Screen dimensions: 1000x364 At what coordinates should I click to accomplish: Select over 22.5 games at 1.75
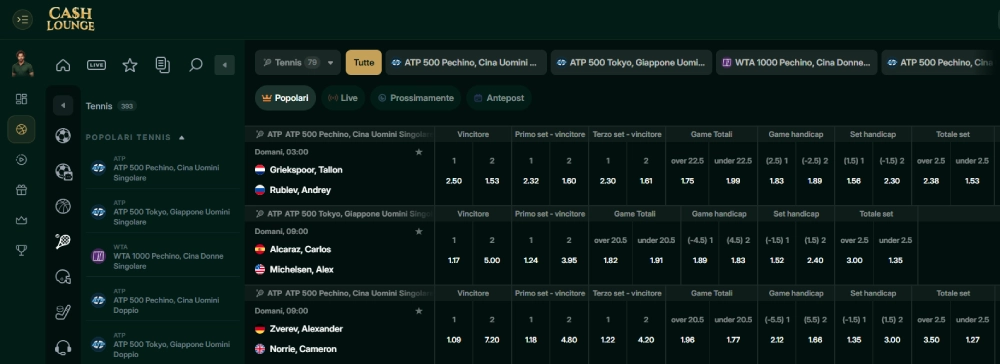coord(688,173)
